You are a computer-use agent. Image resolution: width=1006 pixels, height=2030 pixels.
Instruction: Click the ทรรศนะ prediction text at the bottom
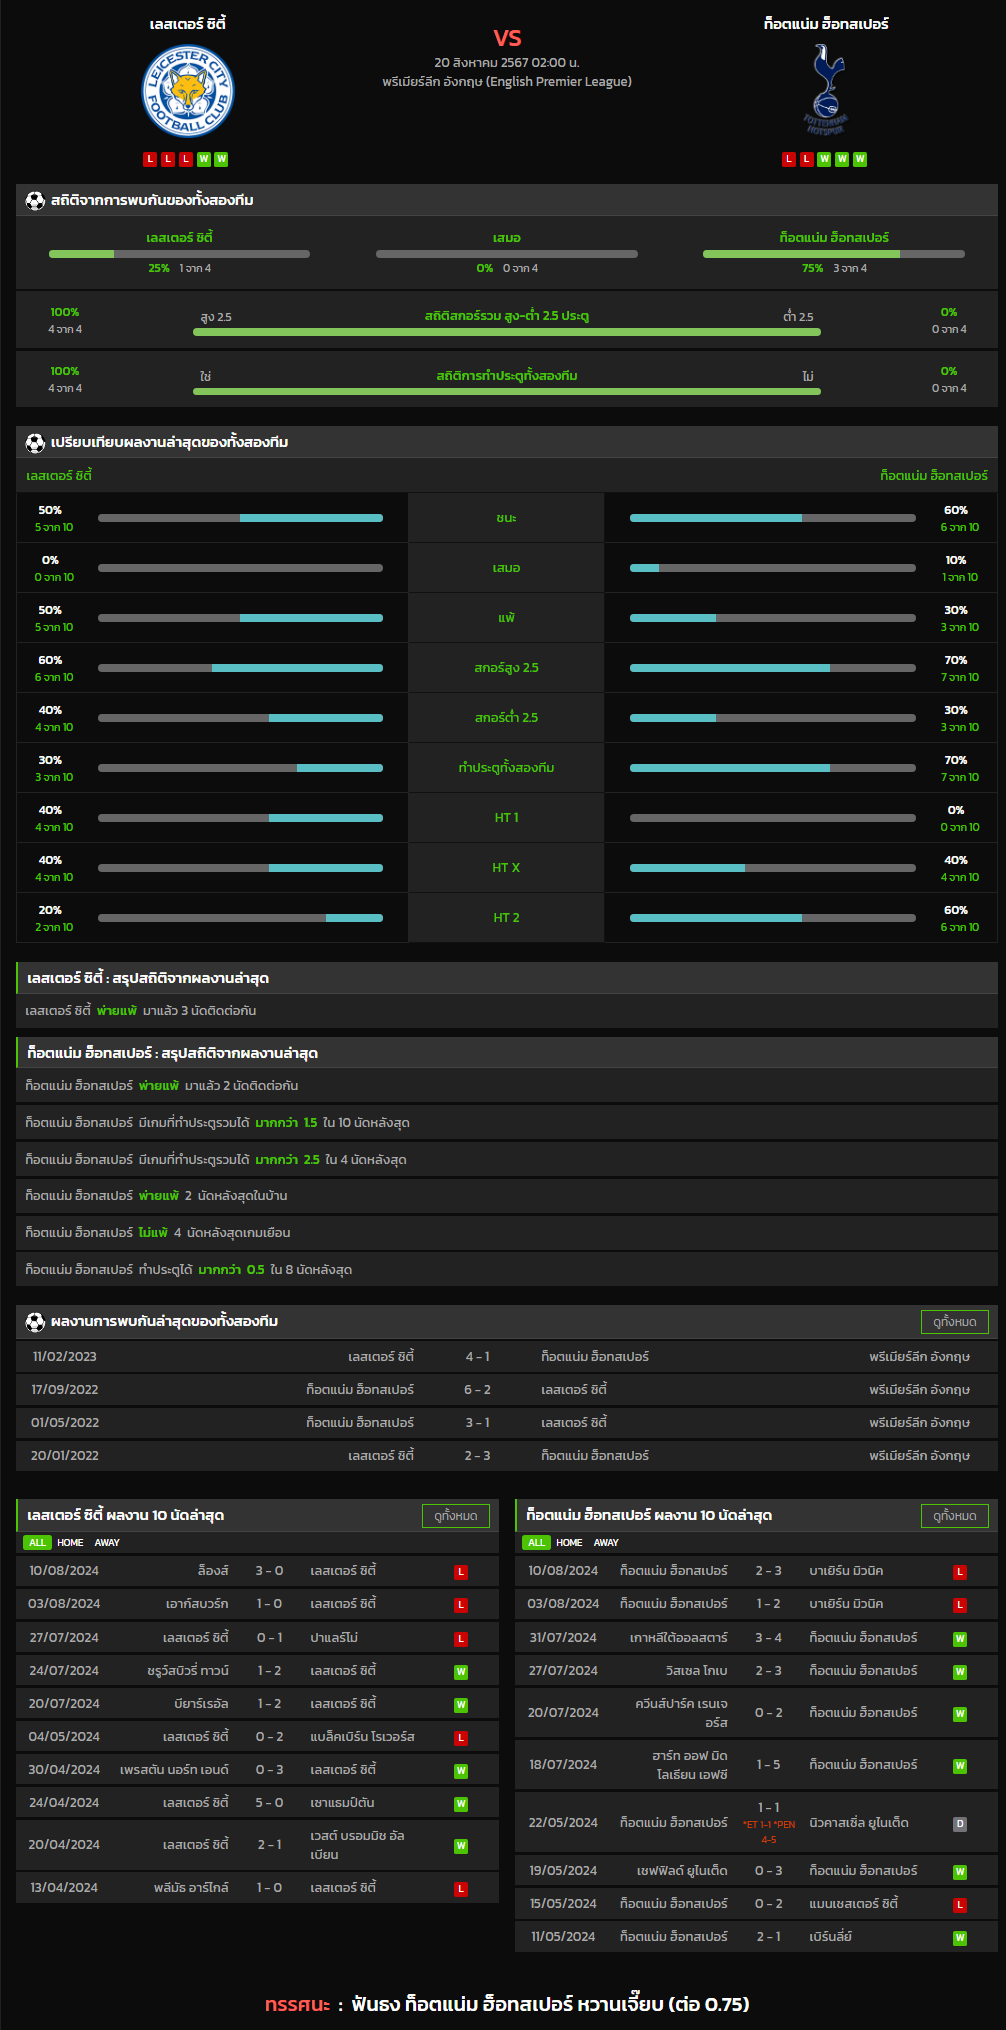click(x=507, y=2004)
